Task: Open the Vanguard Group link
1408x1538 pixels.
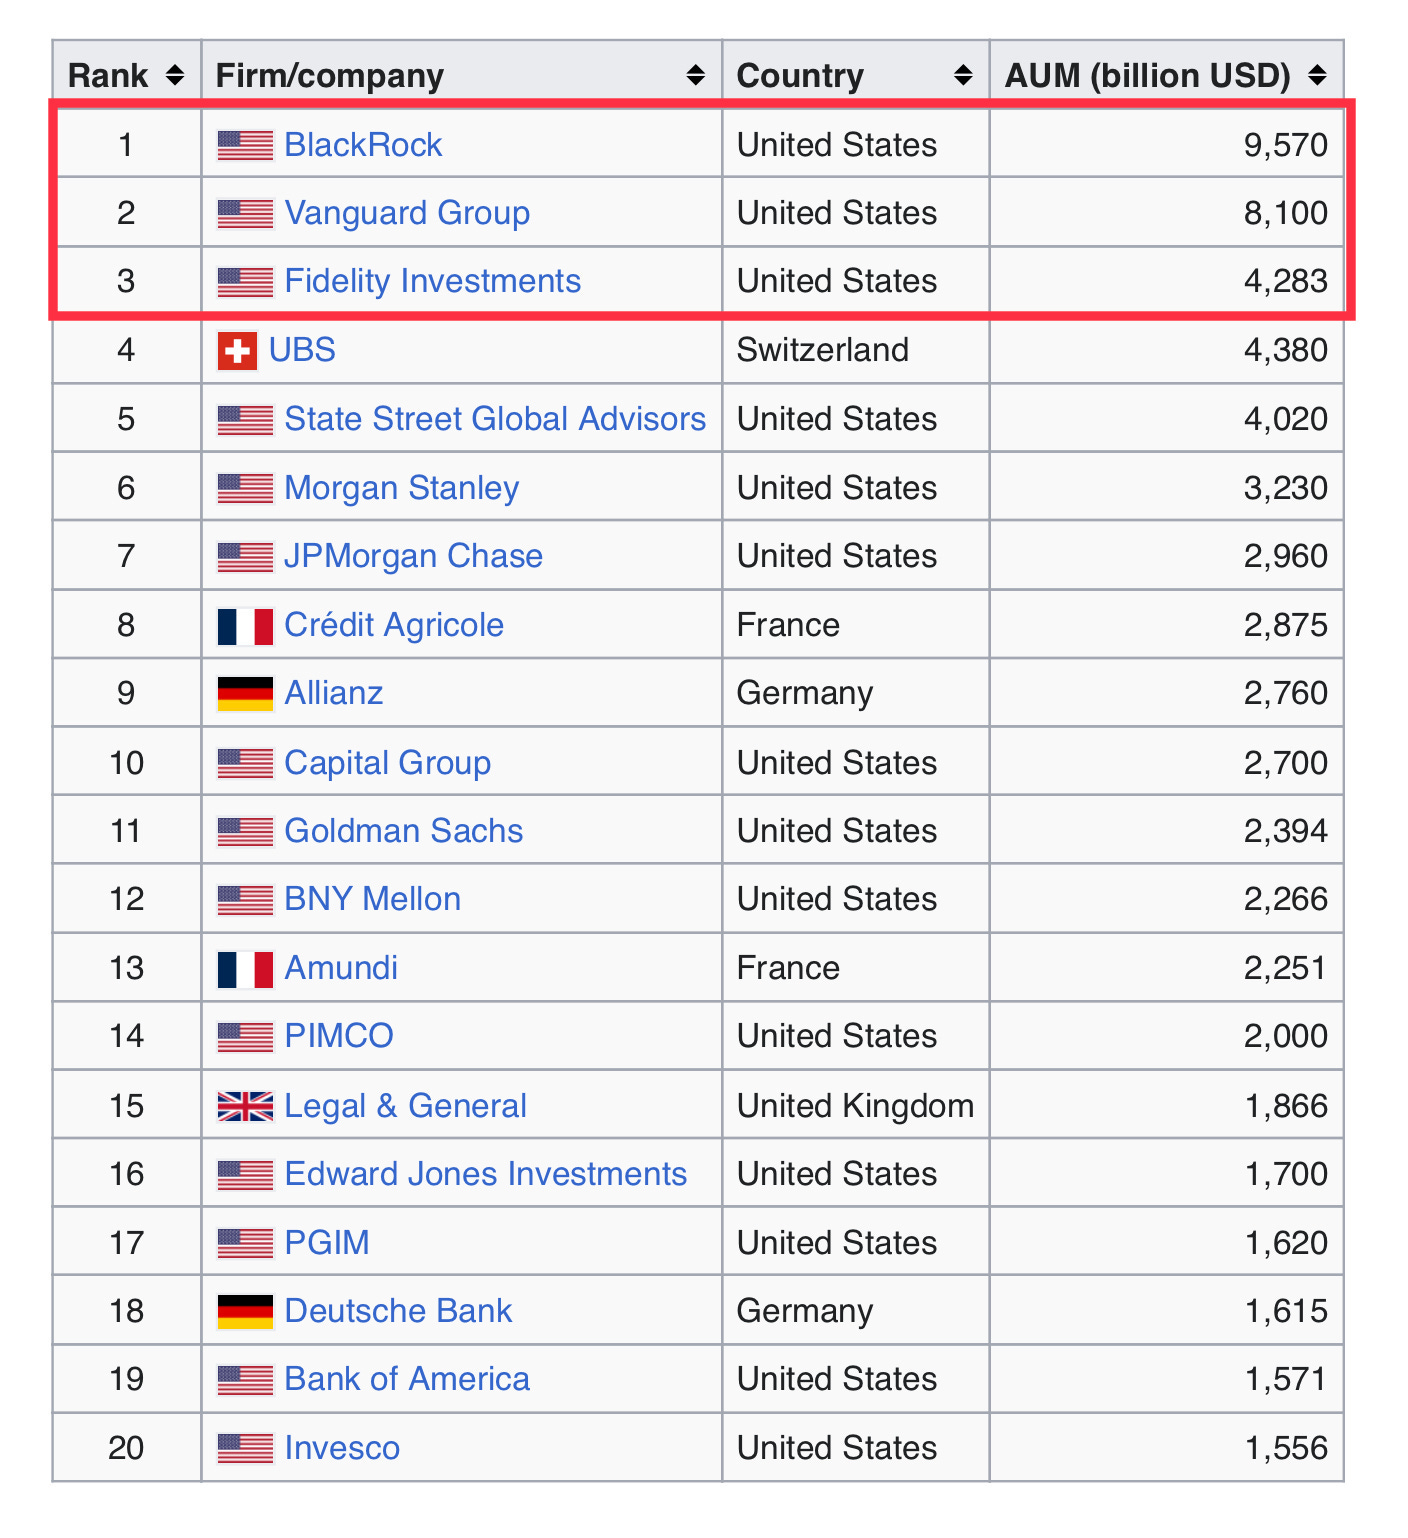Action: 407,213
